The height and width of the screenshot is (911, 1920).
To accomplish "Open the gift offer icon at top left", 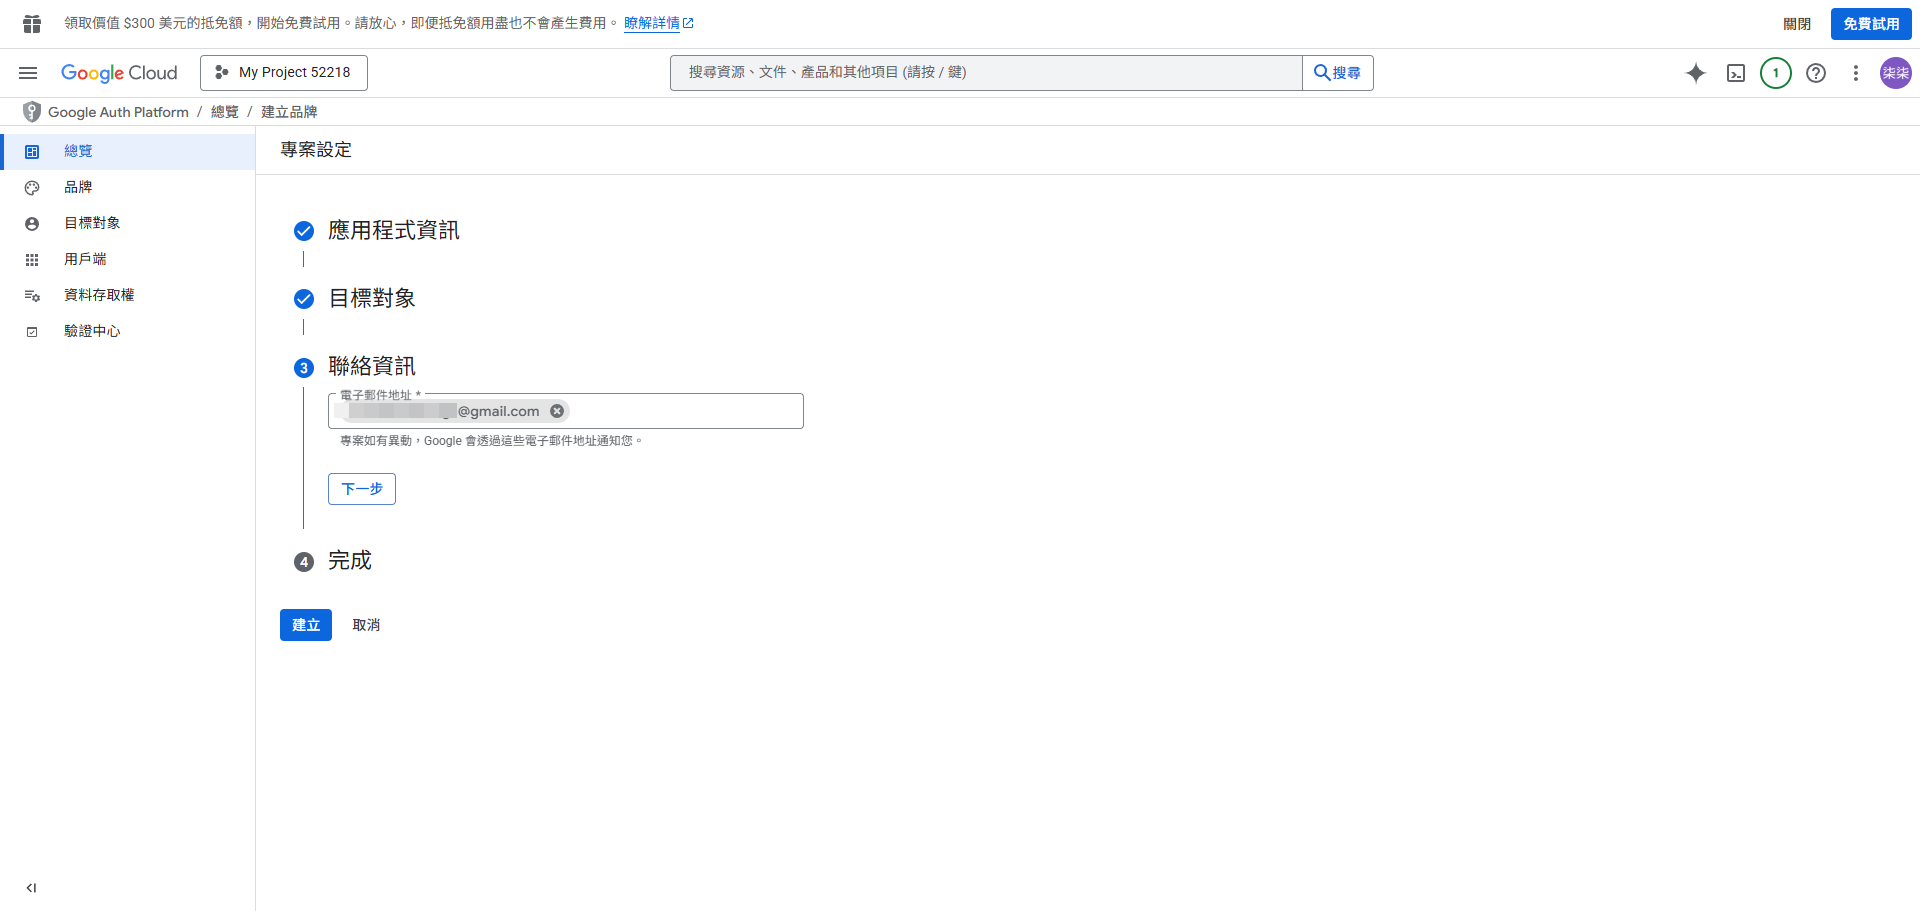I will coord(30,22).
